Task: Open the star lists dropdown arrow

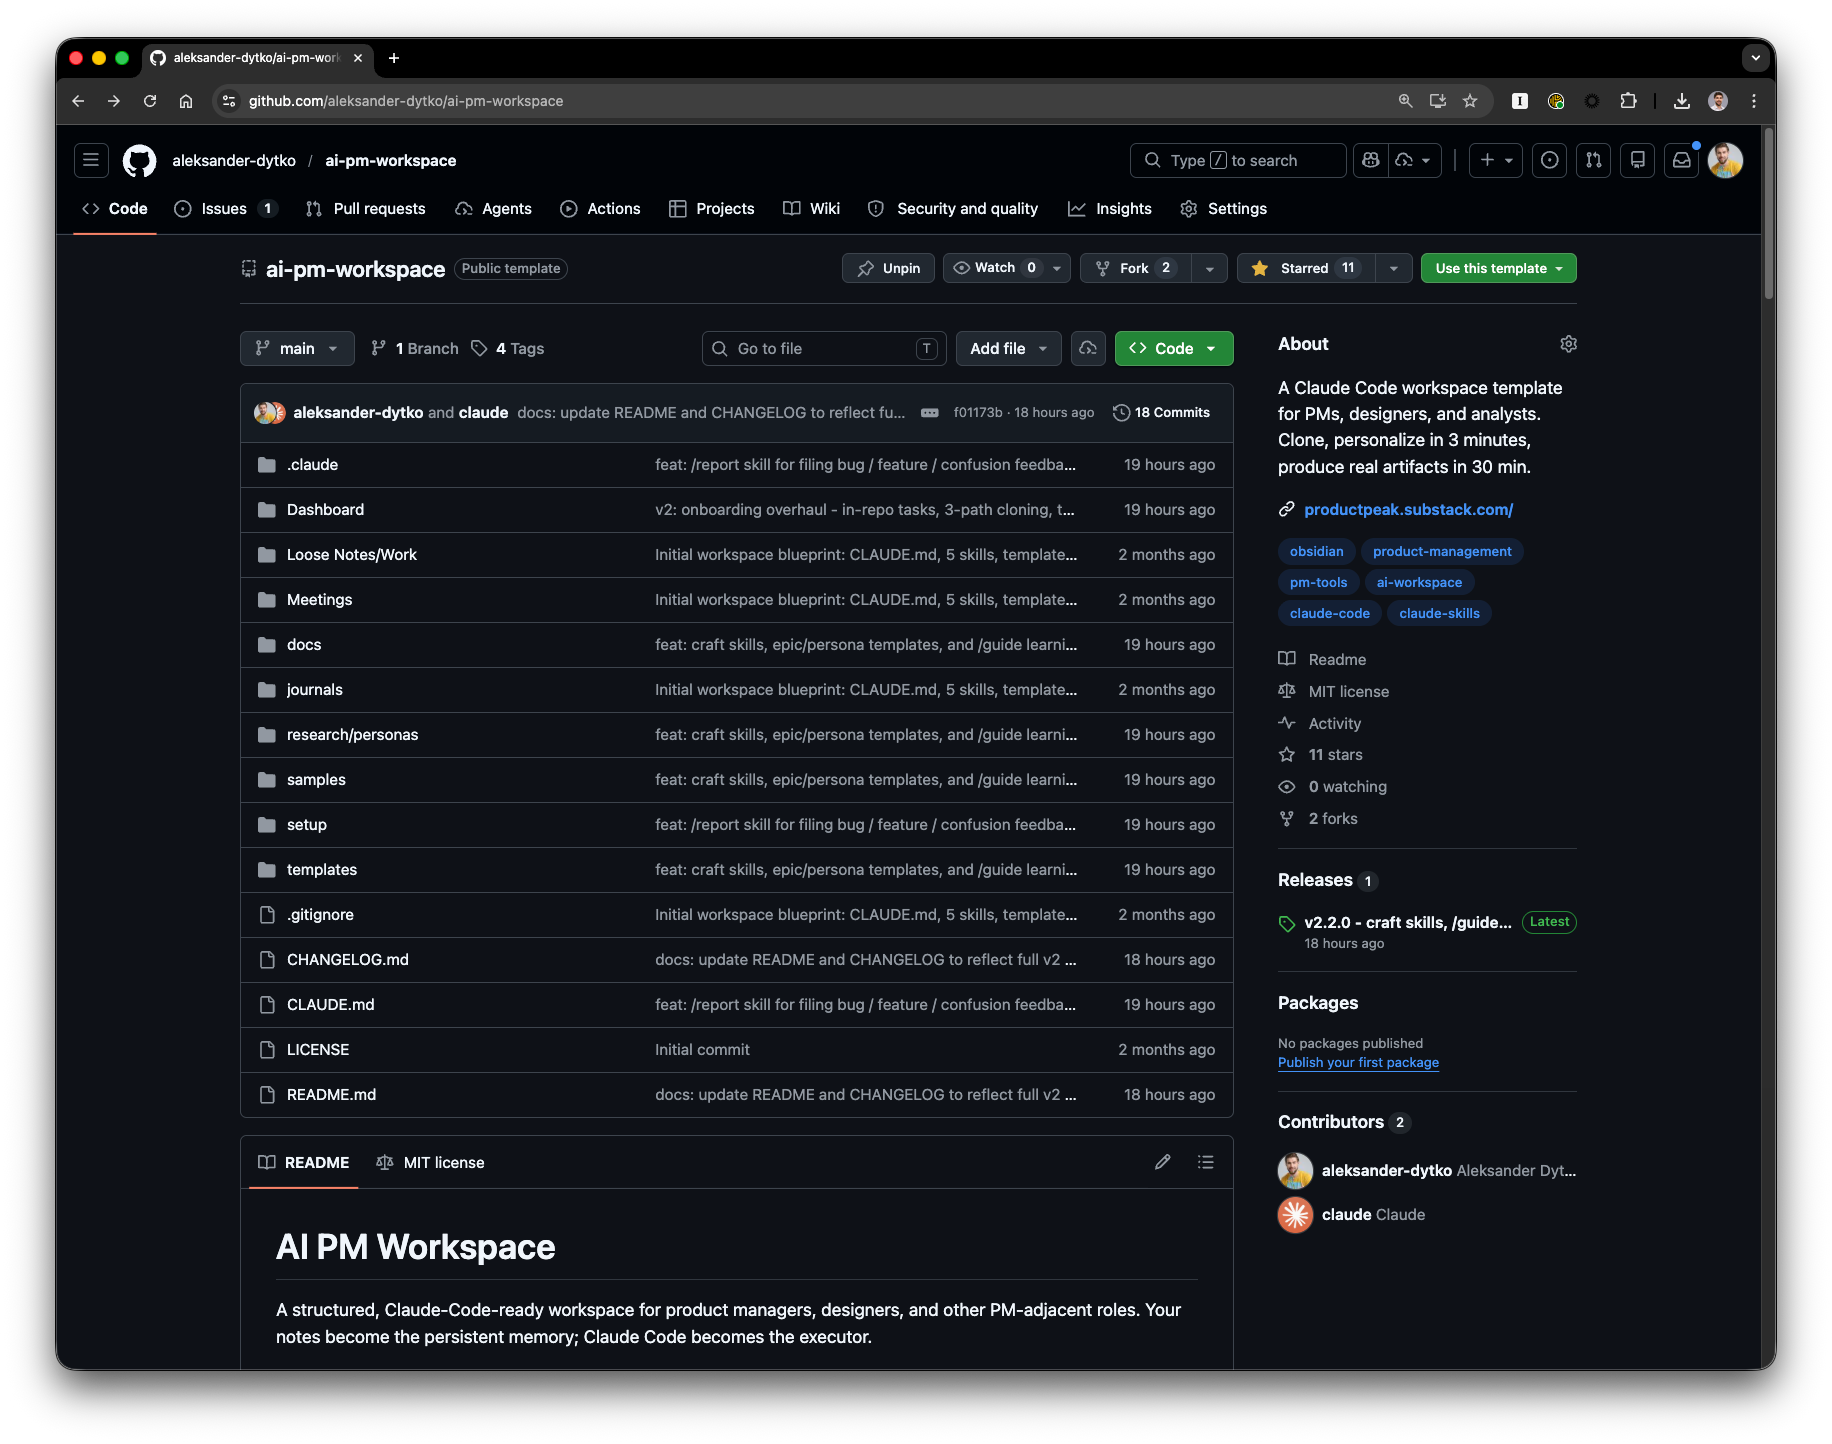Action: [1394, 268]
